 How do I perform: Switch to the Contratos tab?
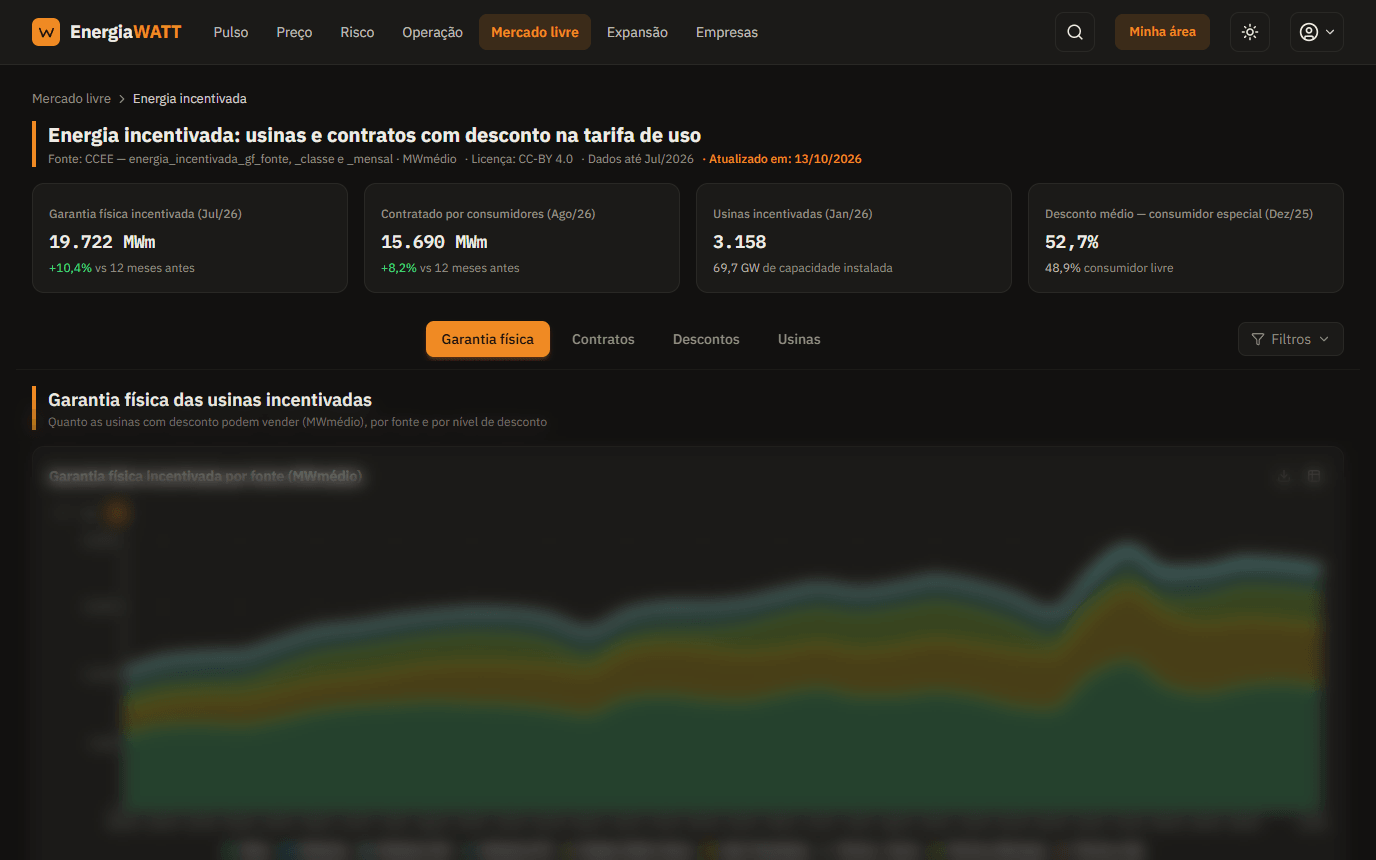pos(603,339)
